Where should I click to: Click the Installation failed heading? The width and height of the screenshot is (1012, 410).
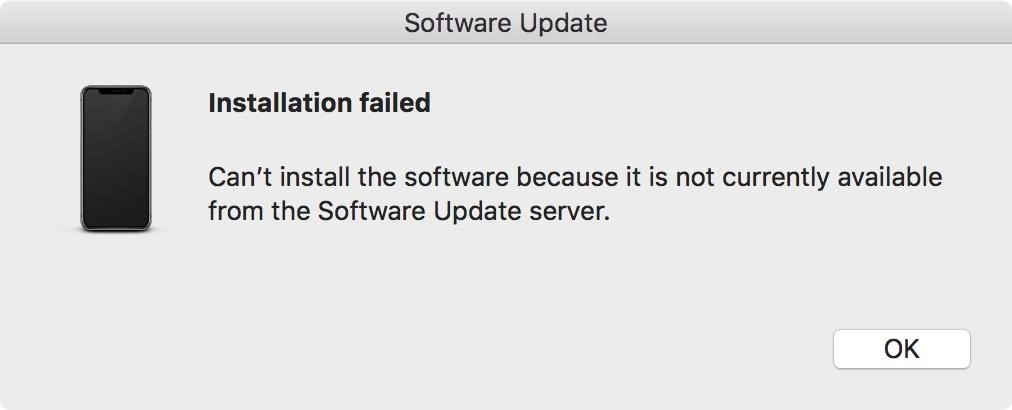pyautogui.click(x=319, y=102)
